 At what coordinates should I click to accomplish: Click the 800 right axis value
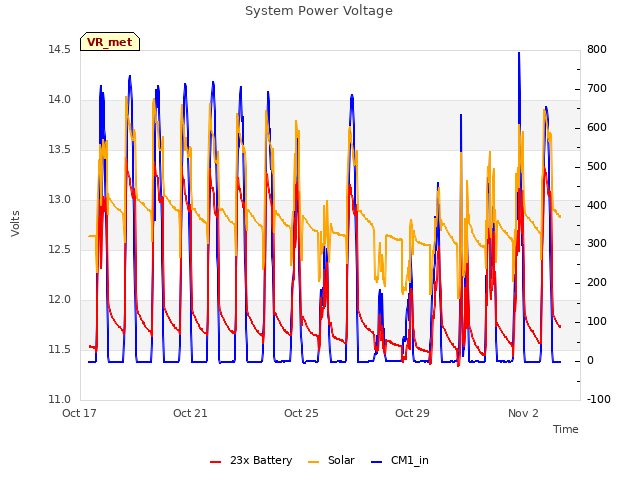(x=597, y=49)
